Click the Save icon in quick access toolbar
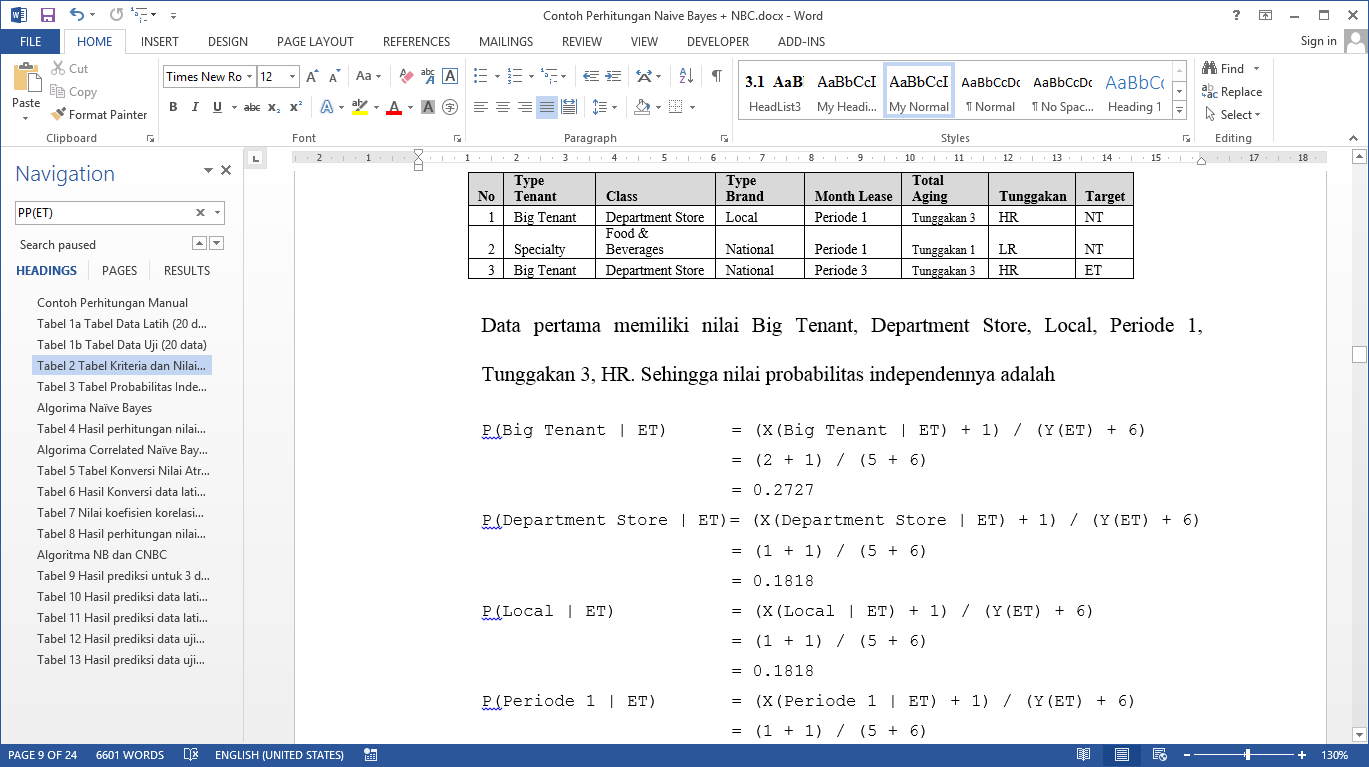Viewport: 1369px width, 767px height. (47, 15)
